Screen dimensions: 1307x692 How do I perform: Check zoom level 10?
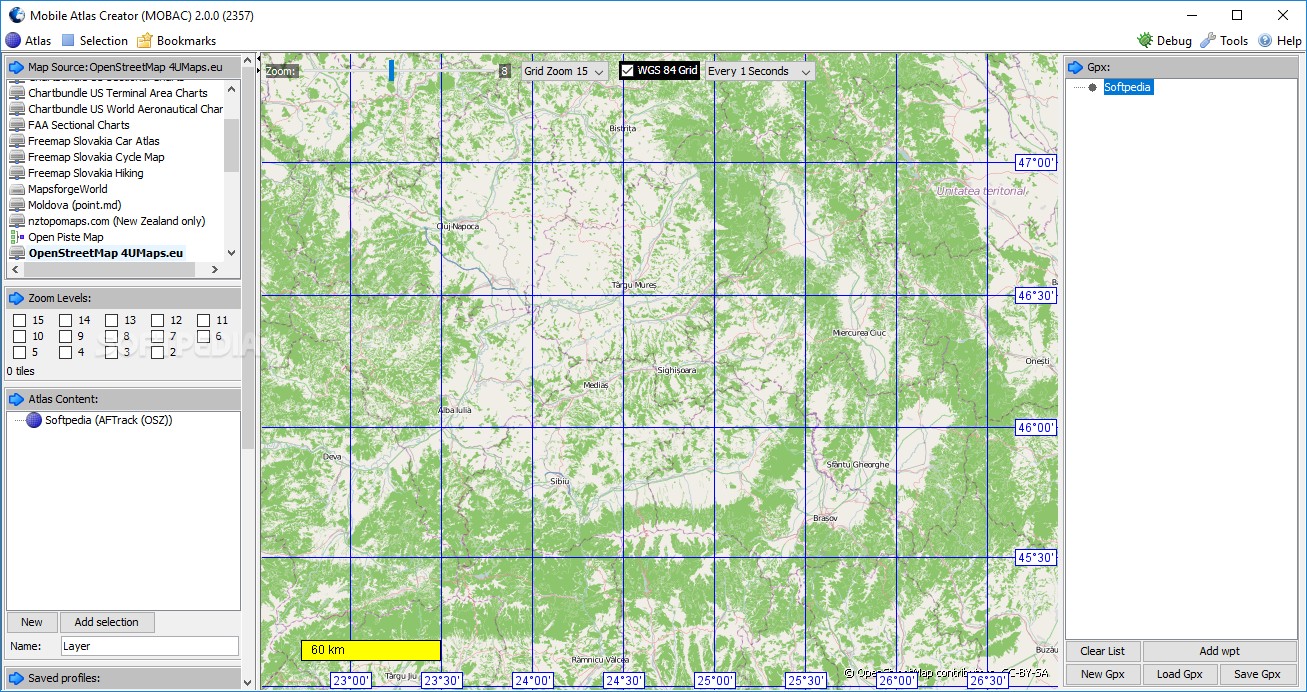click(x=19, y=336)
